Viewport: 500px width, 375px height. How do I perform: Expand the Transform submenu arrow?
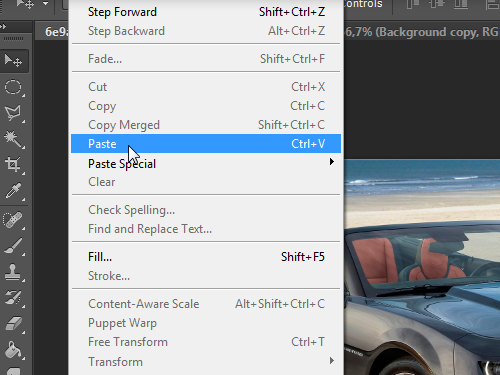point(331,361)
